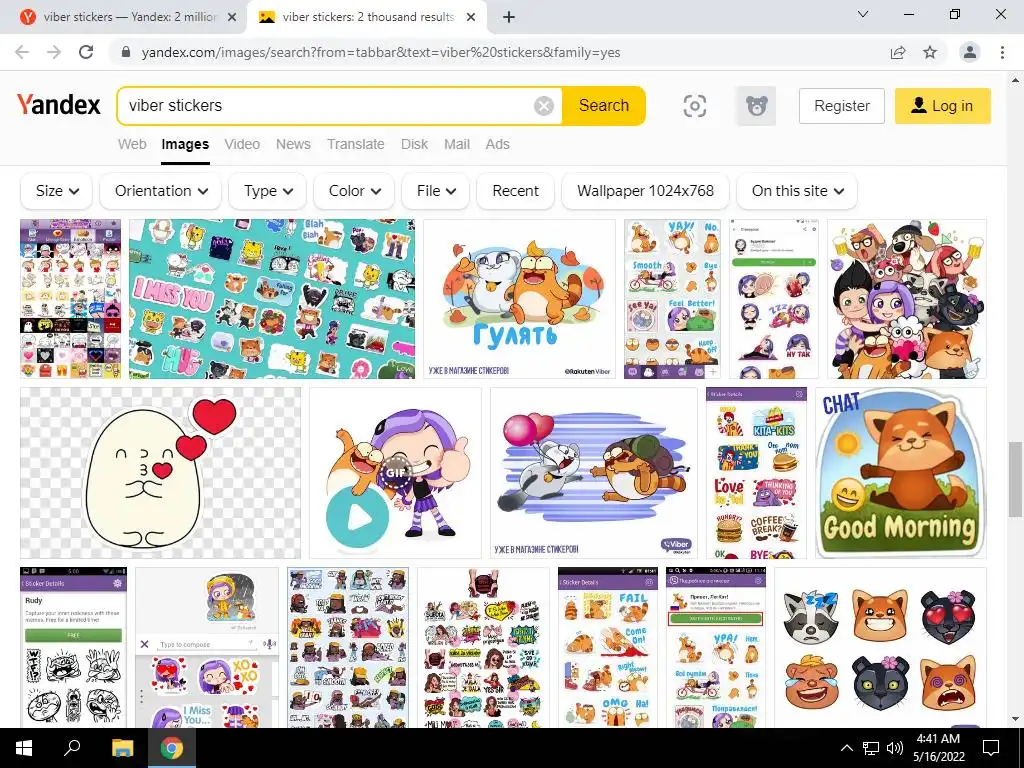Open the News tab
Screen dimensions: 1024x768
click(x=293, y=144)
